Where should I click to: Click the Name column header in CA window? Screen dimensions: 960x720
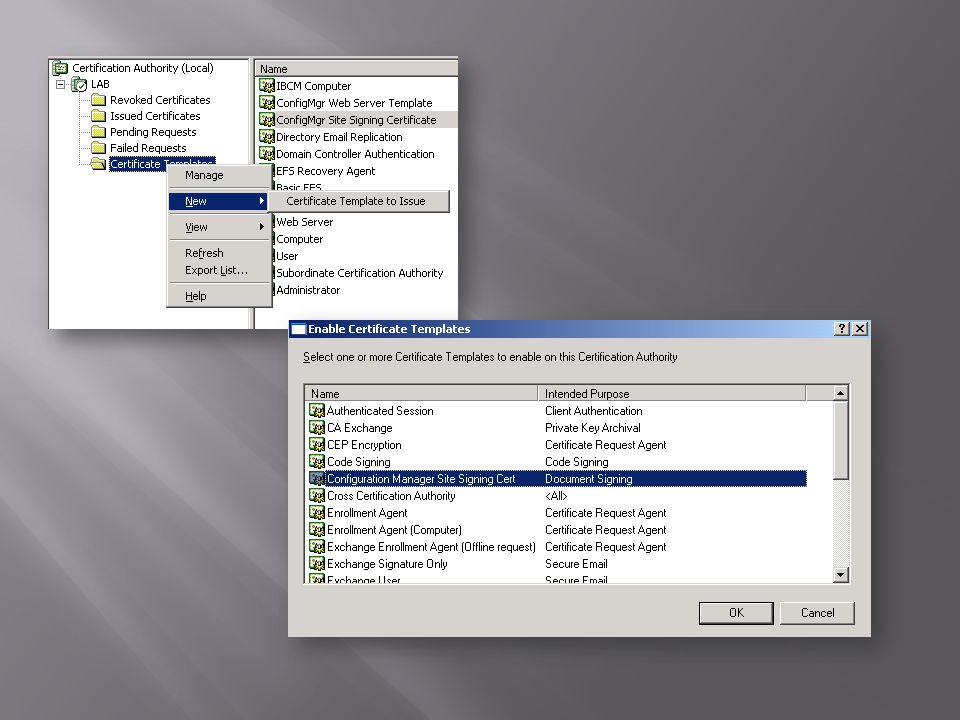pos(356,69)
